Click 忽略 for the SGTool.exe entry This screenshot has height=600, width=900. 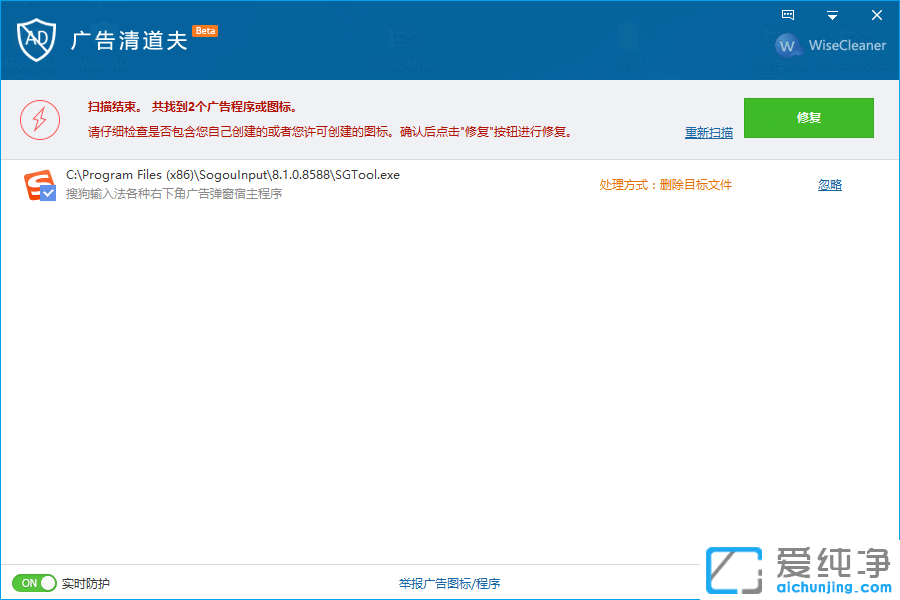[x=830, y=185]
